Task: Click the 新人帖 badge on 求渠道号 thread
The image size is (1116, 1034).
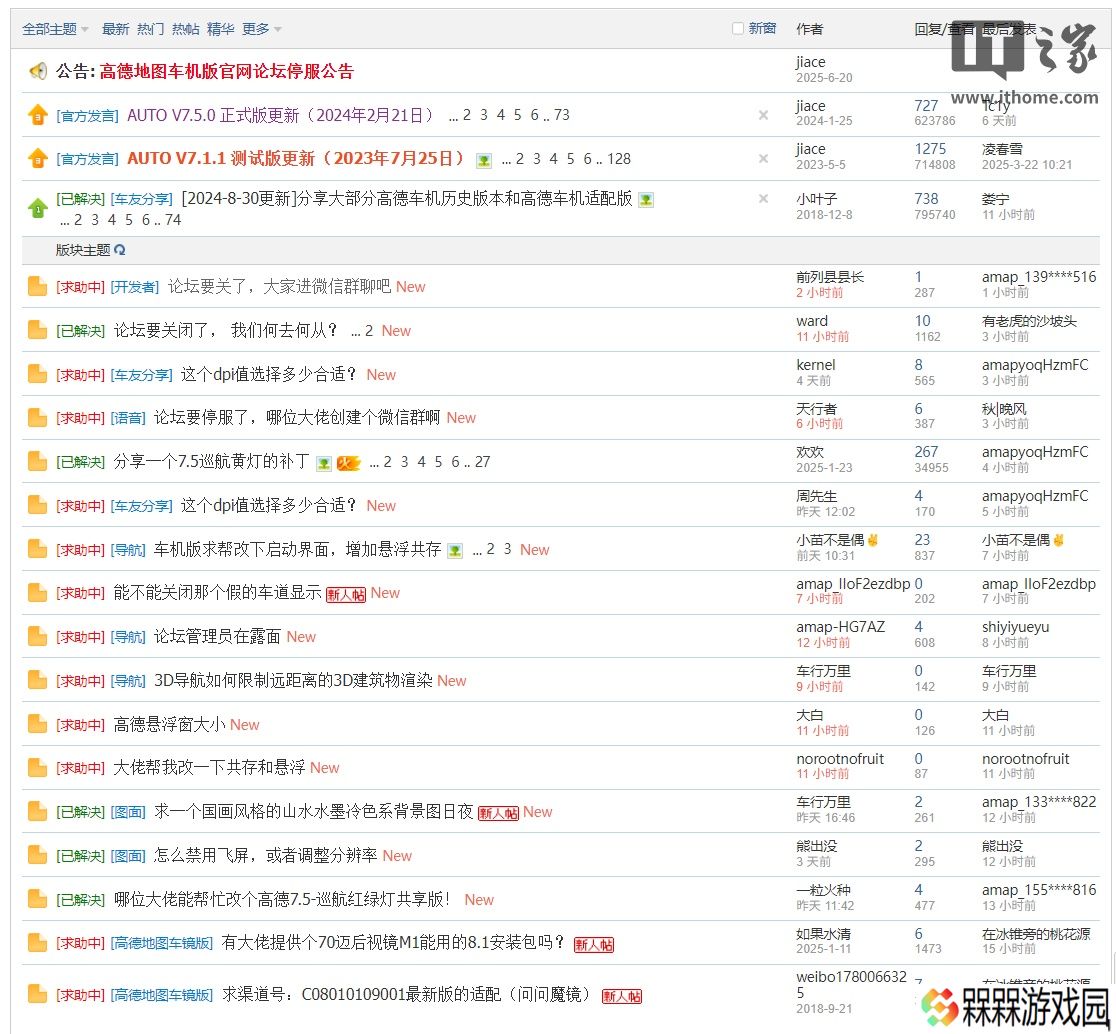Action: tap(622, 996)
